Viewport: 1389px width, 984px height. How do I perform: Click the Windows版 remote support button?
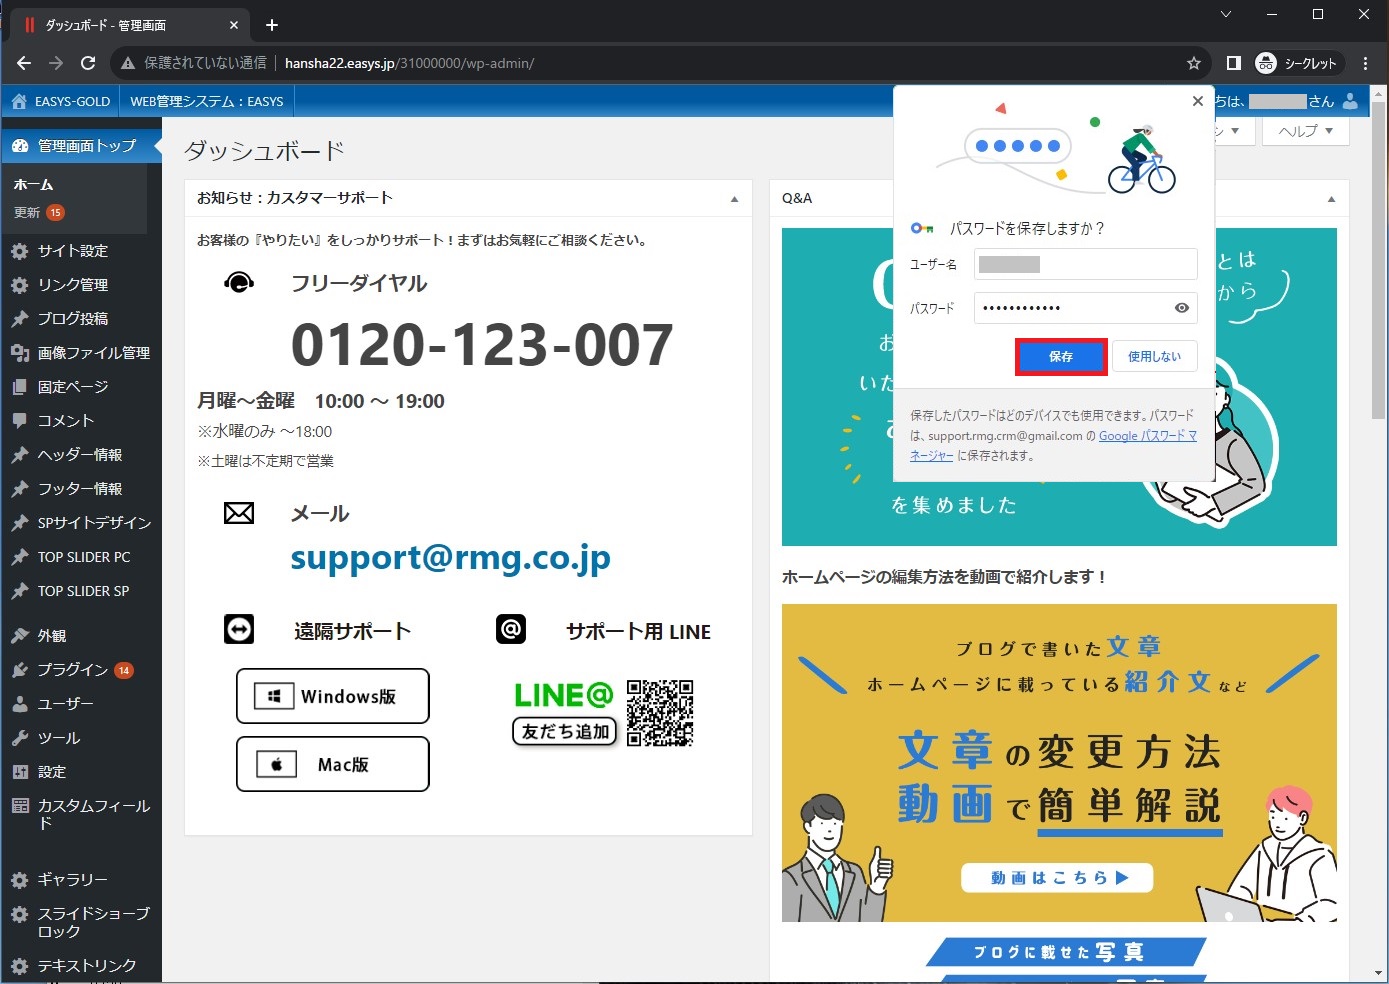click(332, 696)
